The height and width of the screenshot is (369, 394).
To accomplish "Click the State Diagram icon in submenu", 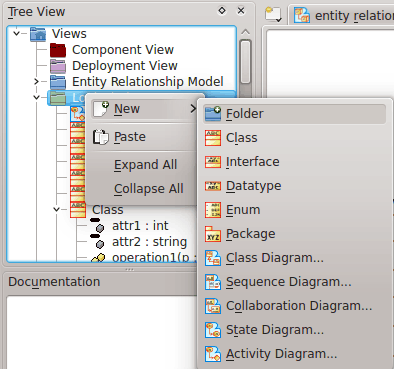I will pyautogui.click(x=213, y=330).
